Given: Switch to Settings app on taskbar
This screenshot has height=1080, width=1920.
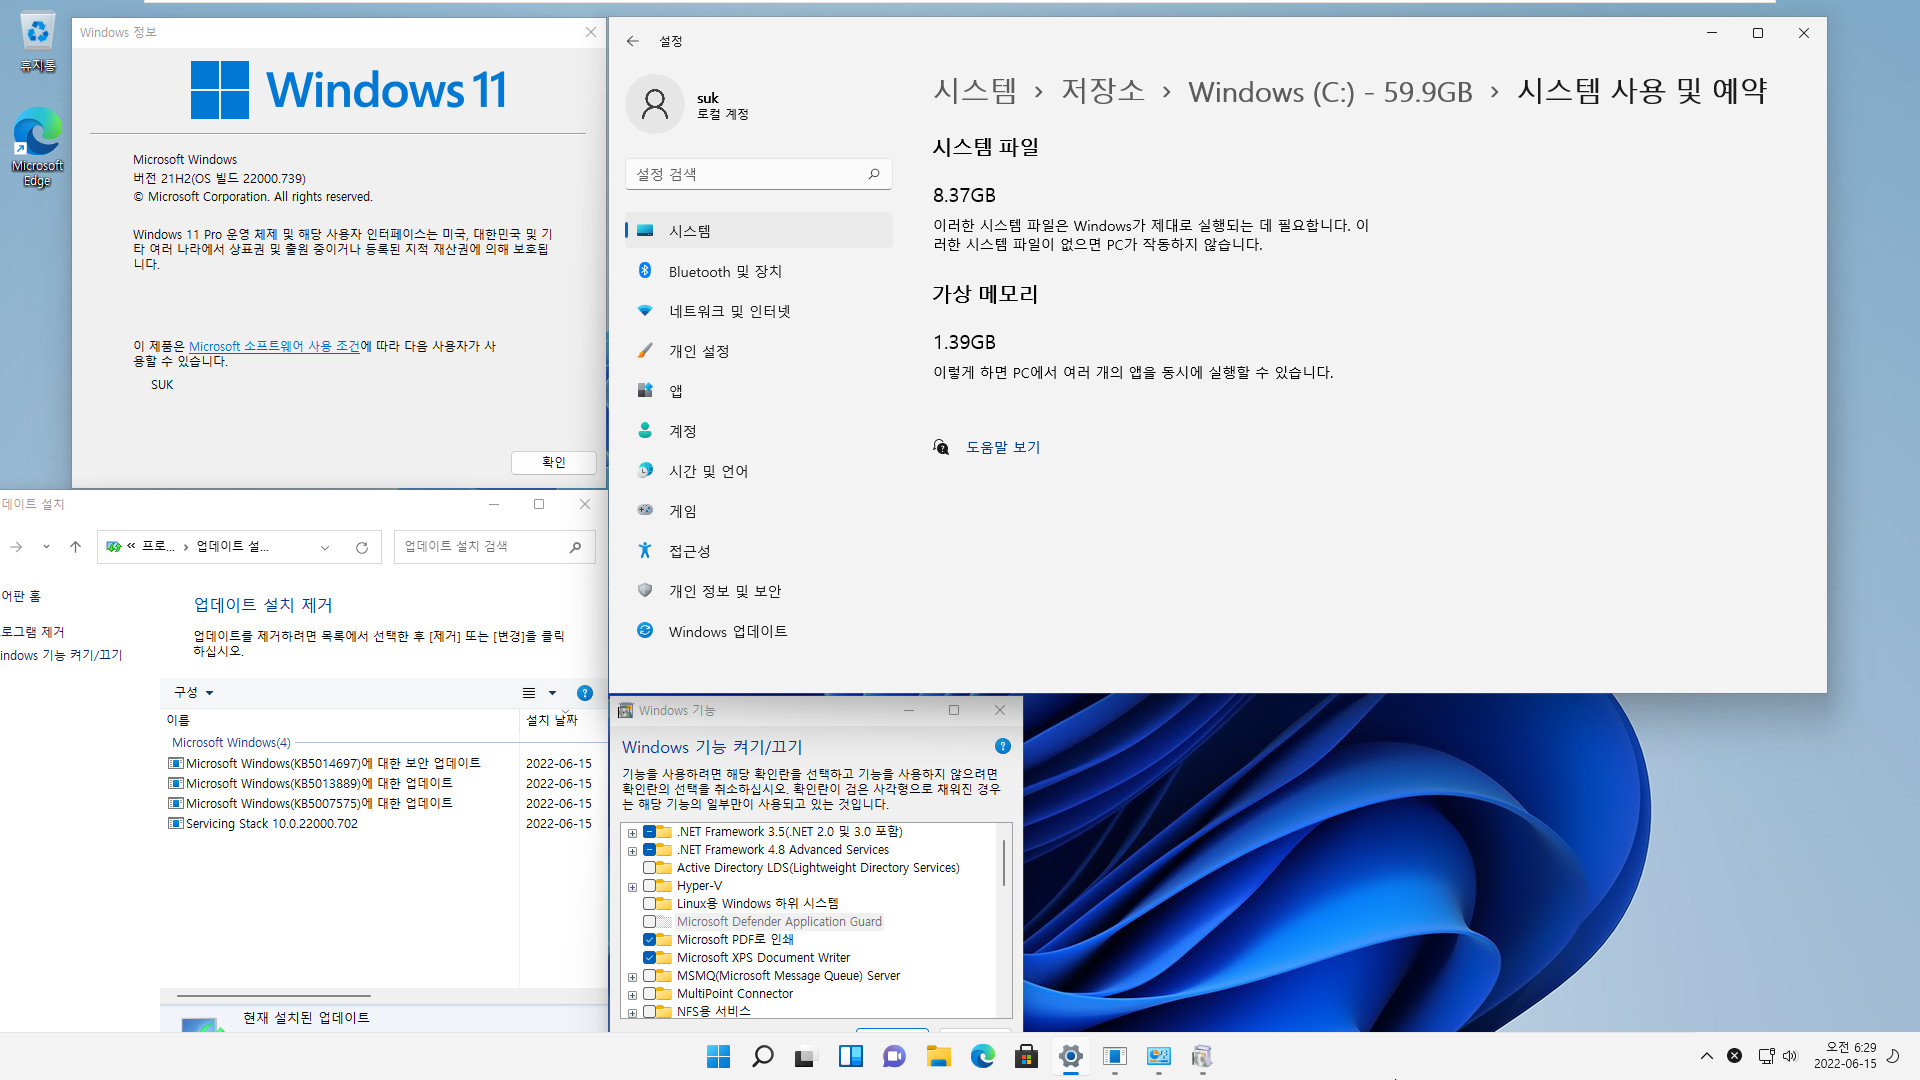Looking at the screenshot, I should 1070,1056.
